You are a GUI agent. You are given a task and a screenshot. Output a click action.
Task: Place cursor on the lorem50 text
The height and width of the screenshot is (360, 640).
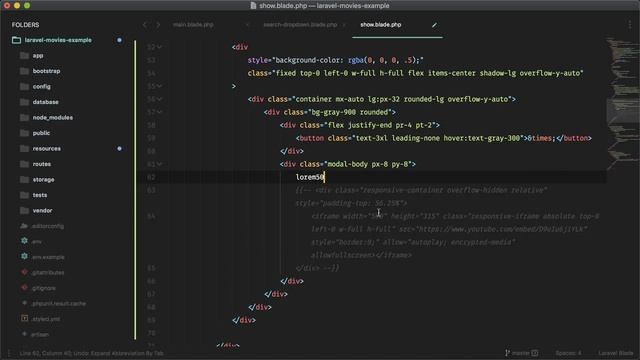310,177
